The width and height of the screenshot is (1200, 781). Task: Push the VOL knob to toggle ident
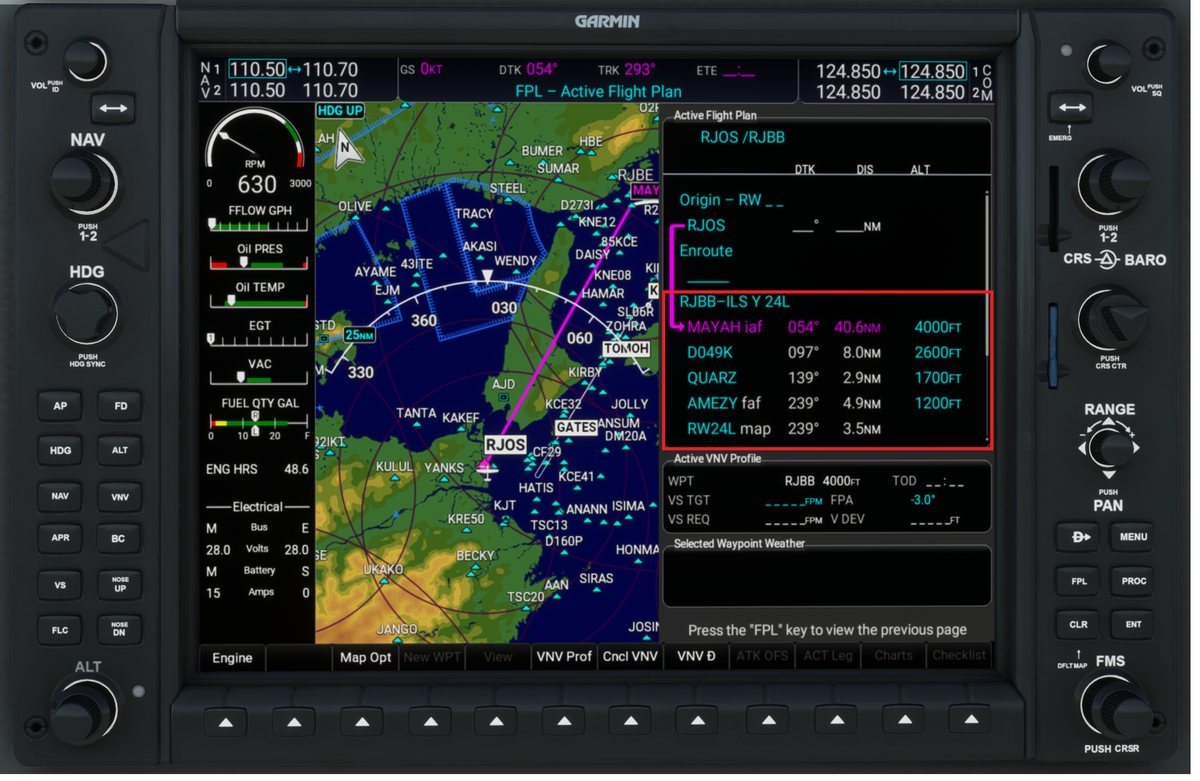click(x=86, y=60)
